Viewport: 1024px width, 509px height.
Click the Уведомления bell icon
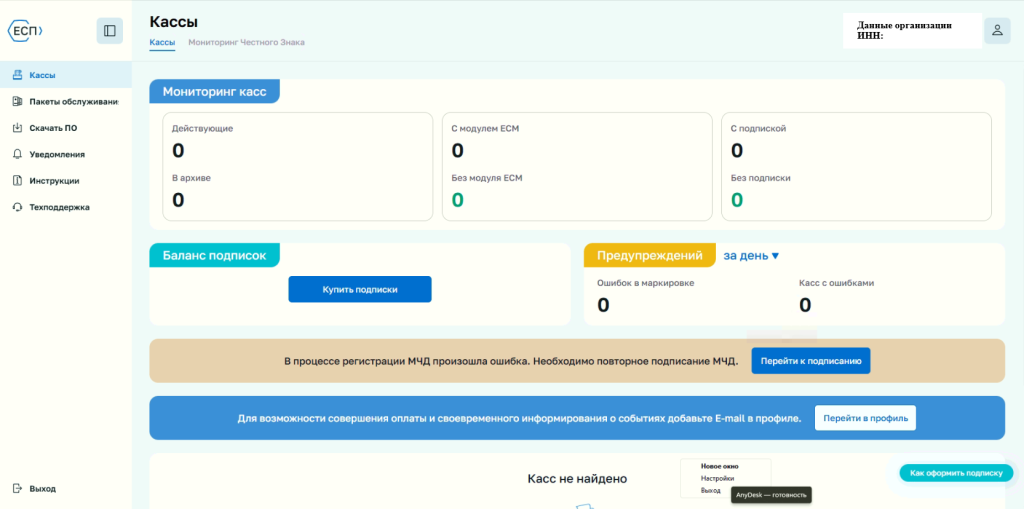click(18, 154)
